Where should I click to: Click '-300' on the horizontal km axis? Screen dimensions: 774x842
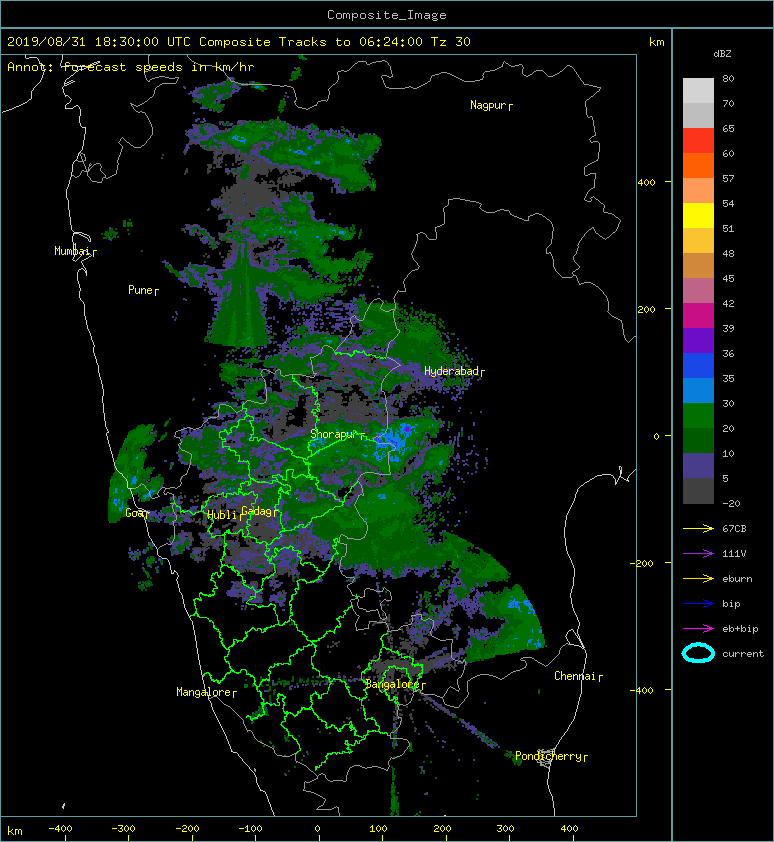point(123,829)
